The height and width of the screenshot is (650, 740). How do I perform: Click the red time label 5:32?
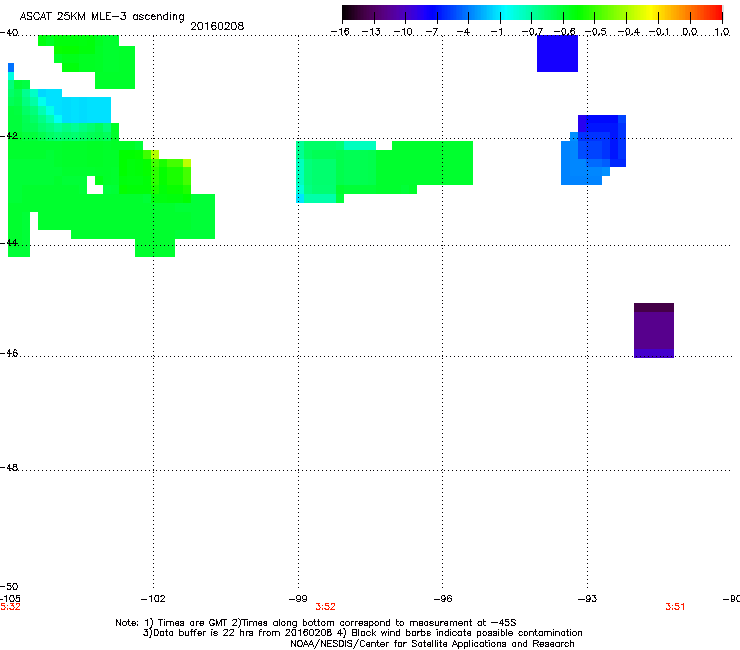point(10,607)
